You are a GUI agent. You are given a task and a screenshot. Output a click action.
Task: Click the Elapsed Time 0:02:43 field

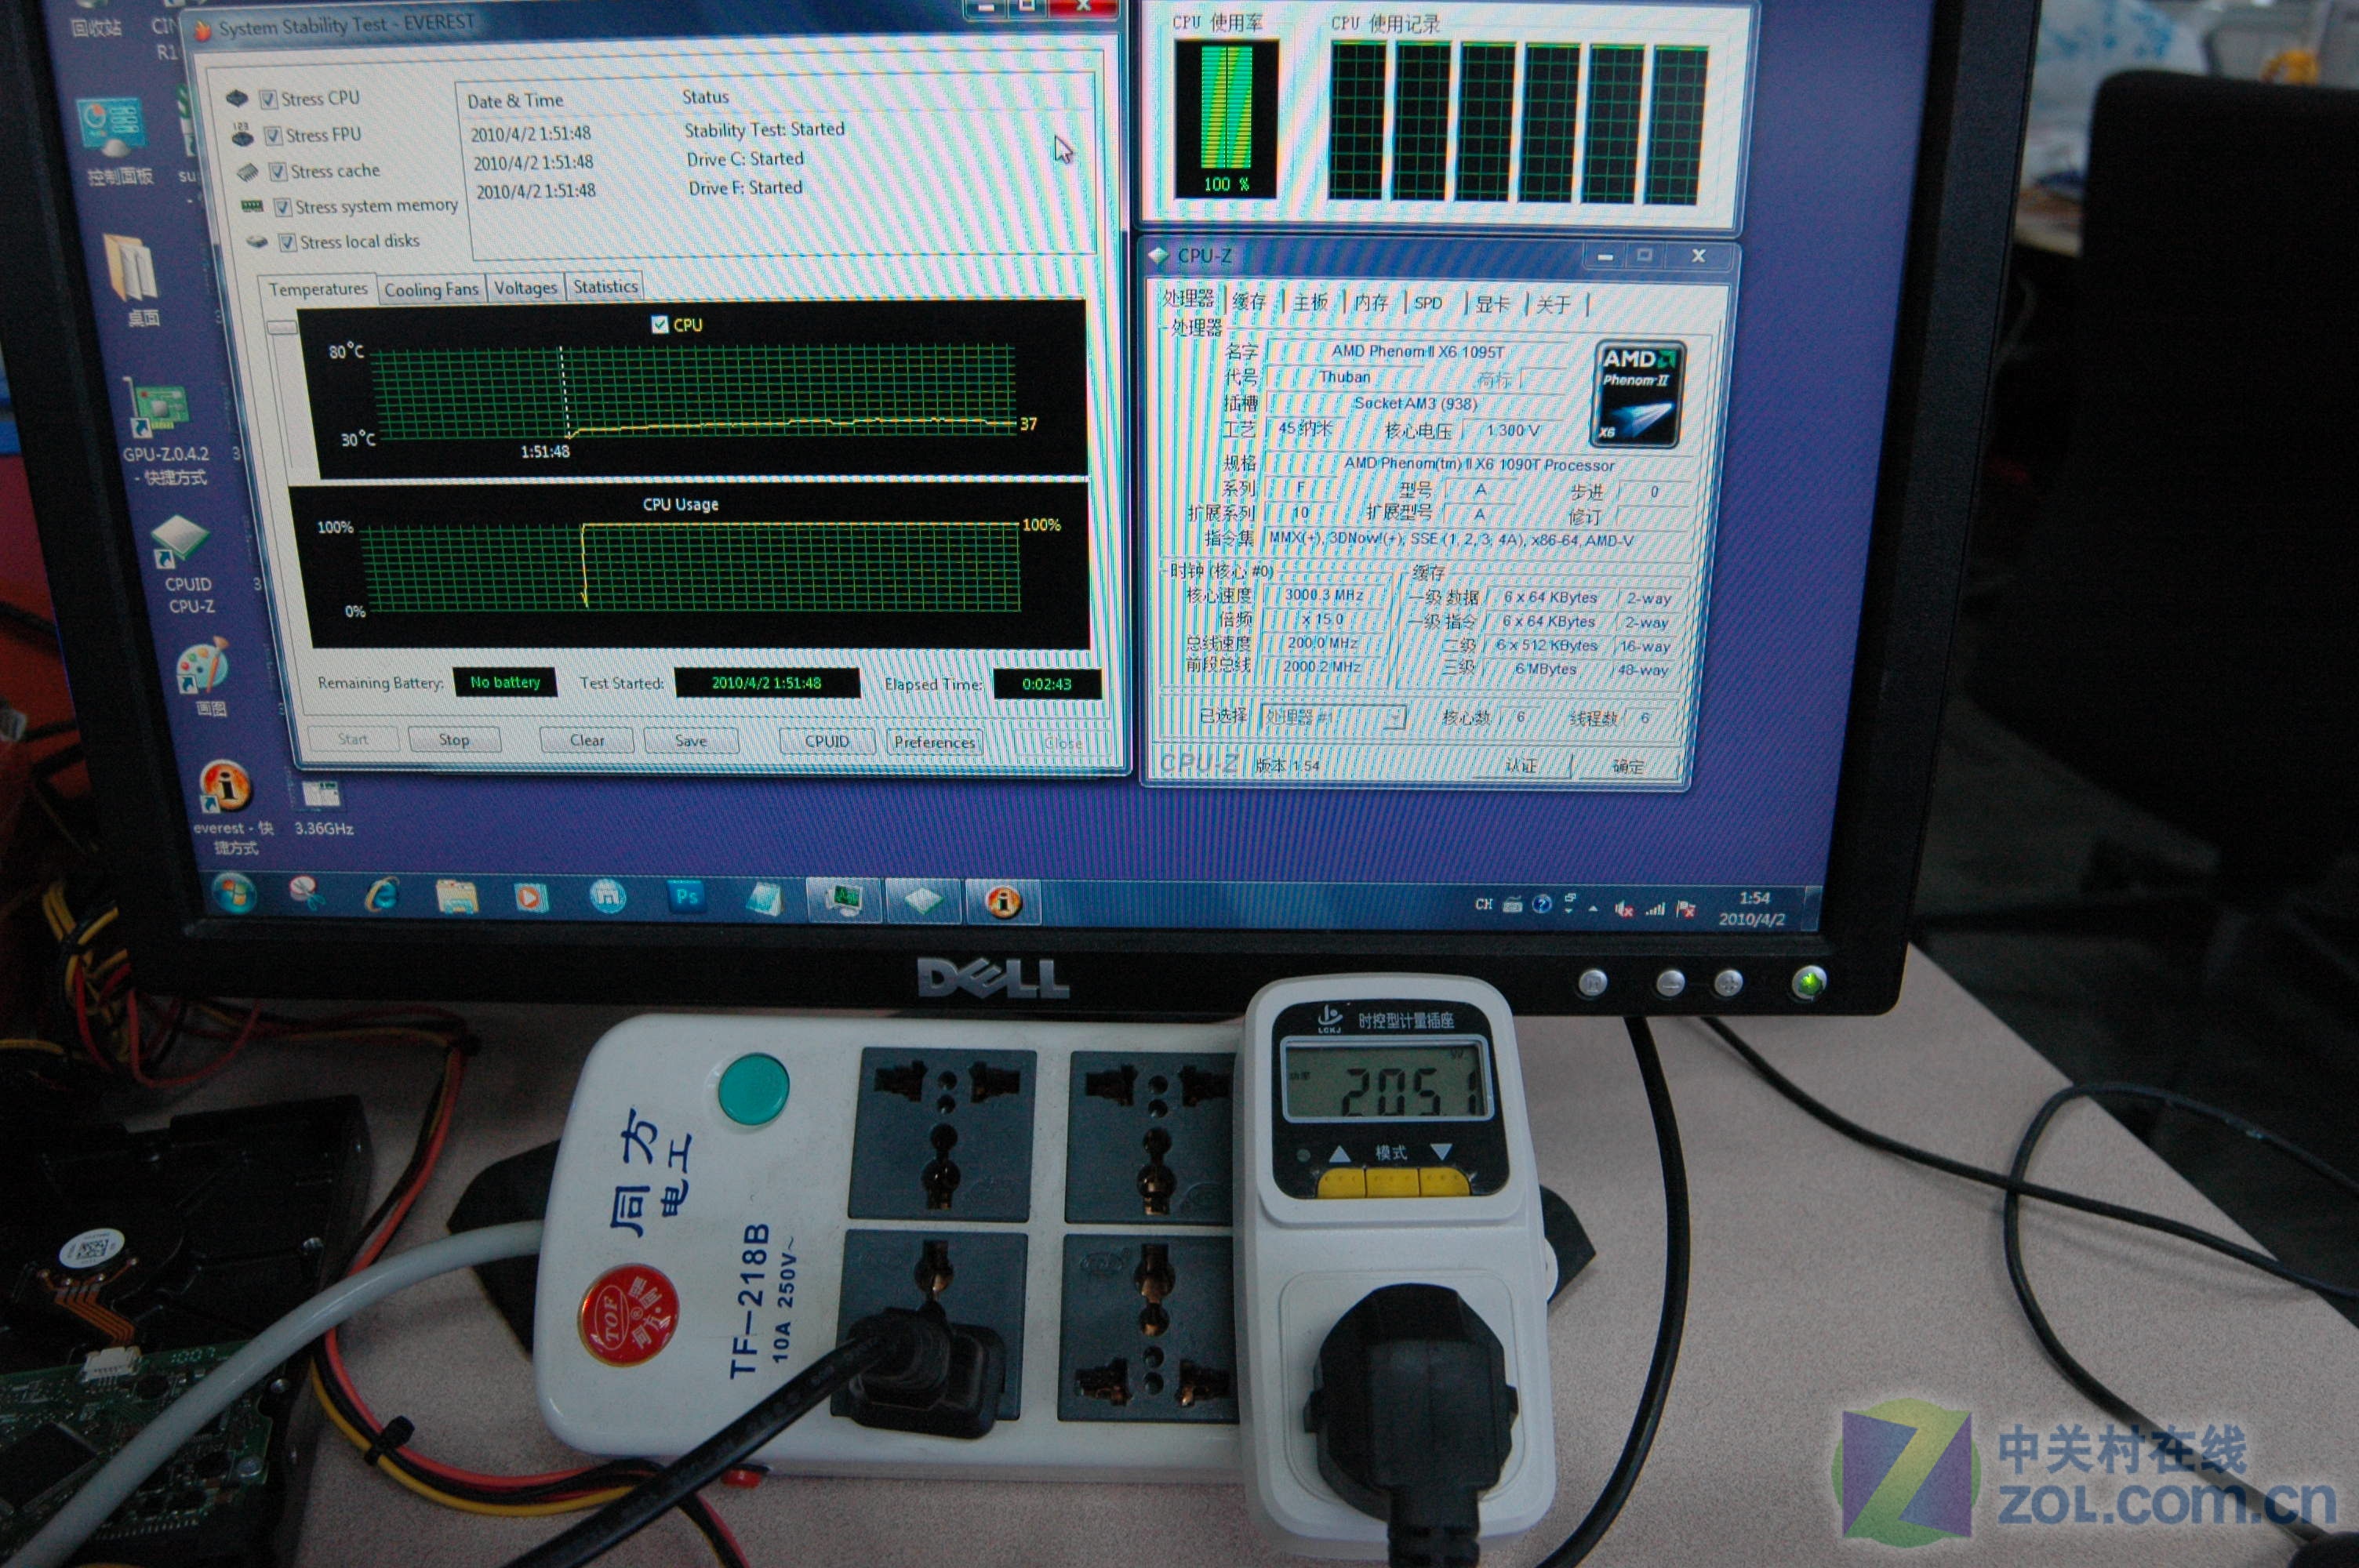coord(1047,684)
